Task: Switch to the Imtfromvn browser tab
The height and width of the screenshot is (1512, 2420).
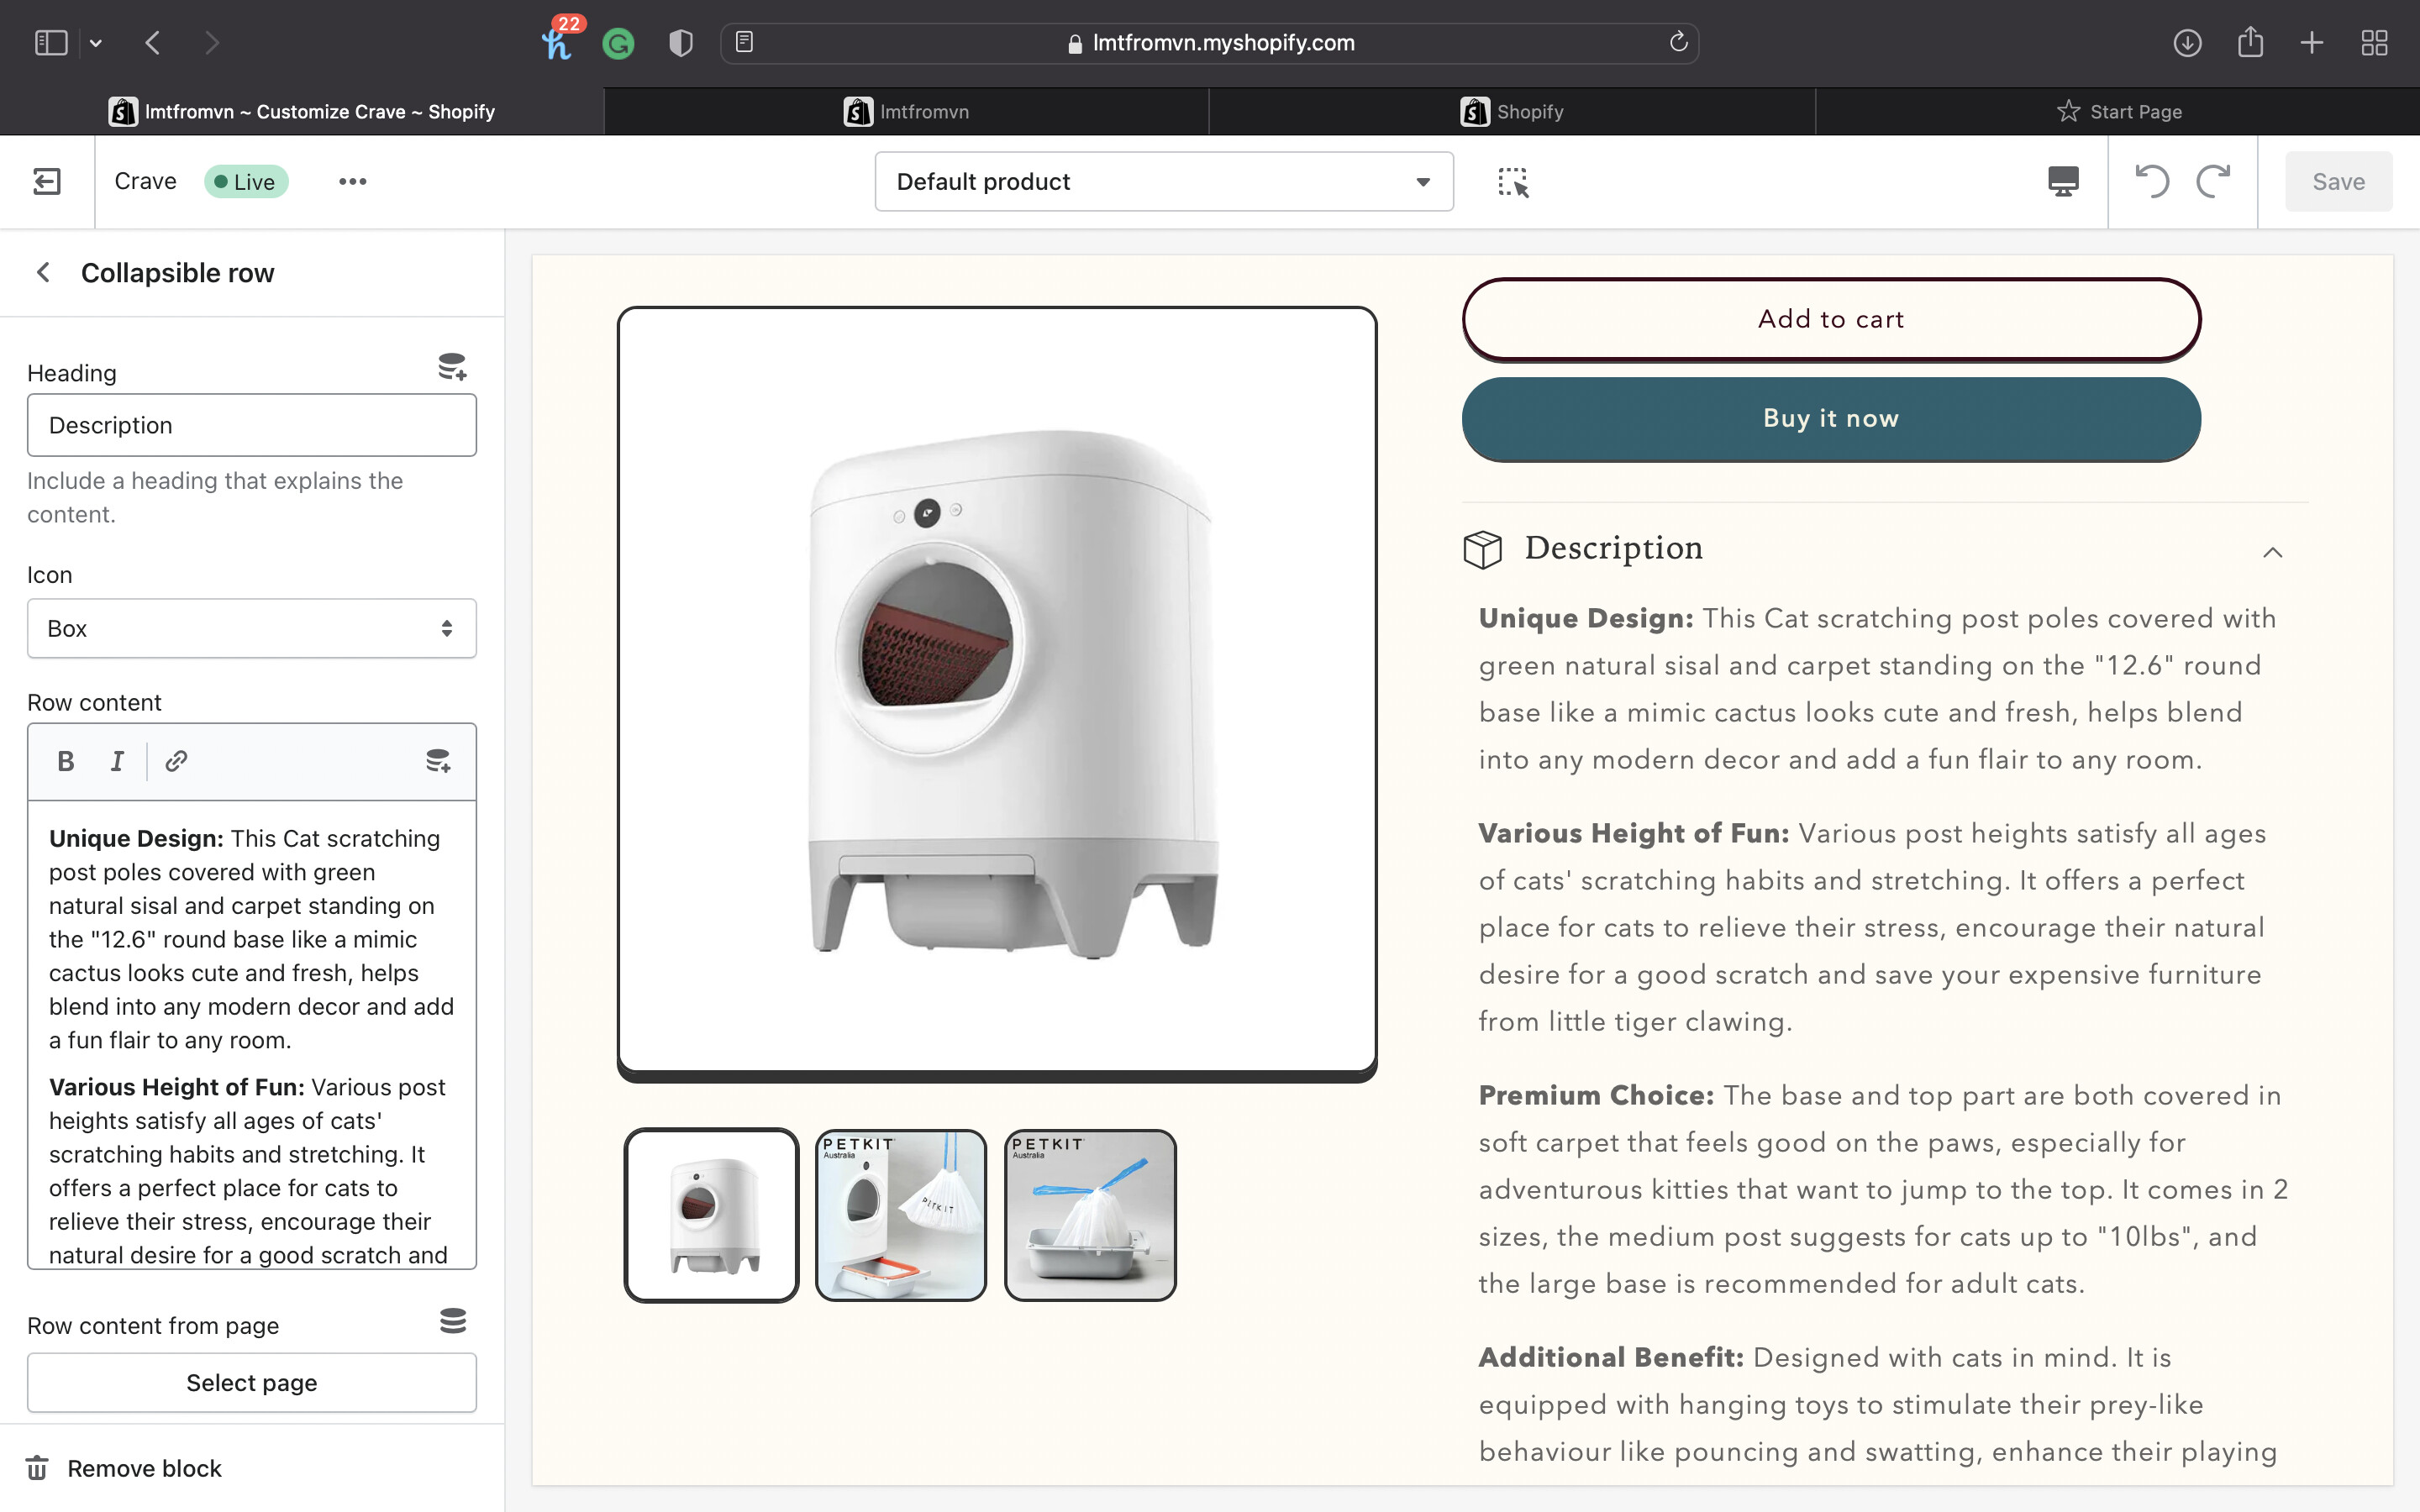Action: [906, 111]
